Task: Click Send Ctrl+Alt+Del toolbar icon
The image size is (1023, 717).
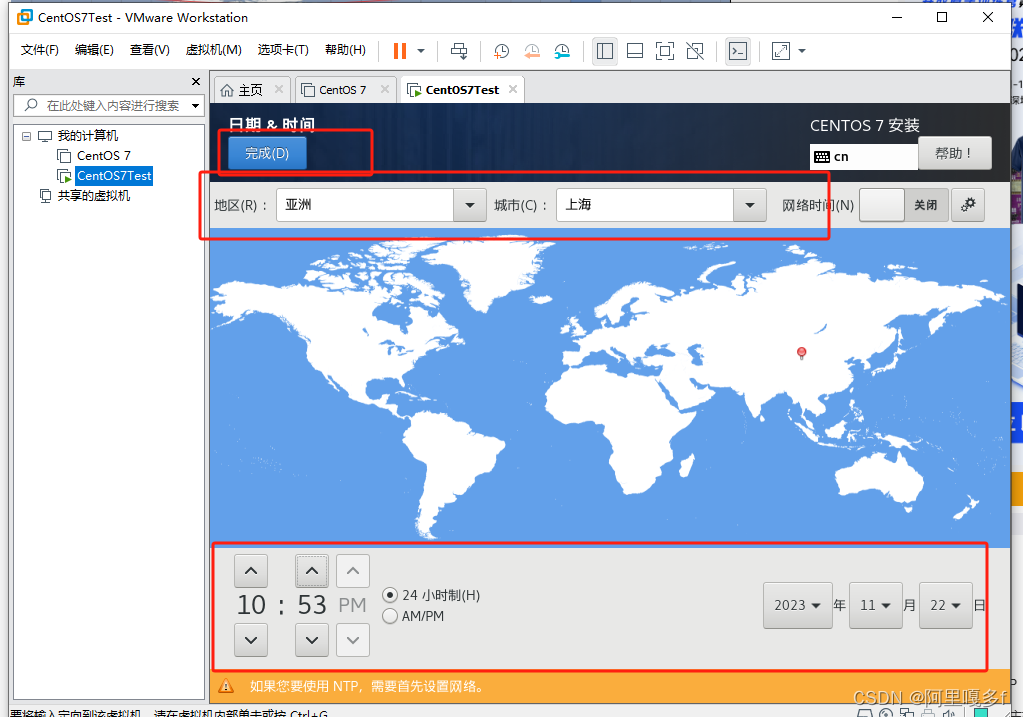Action: point(459,51)
